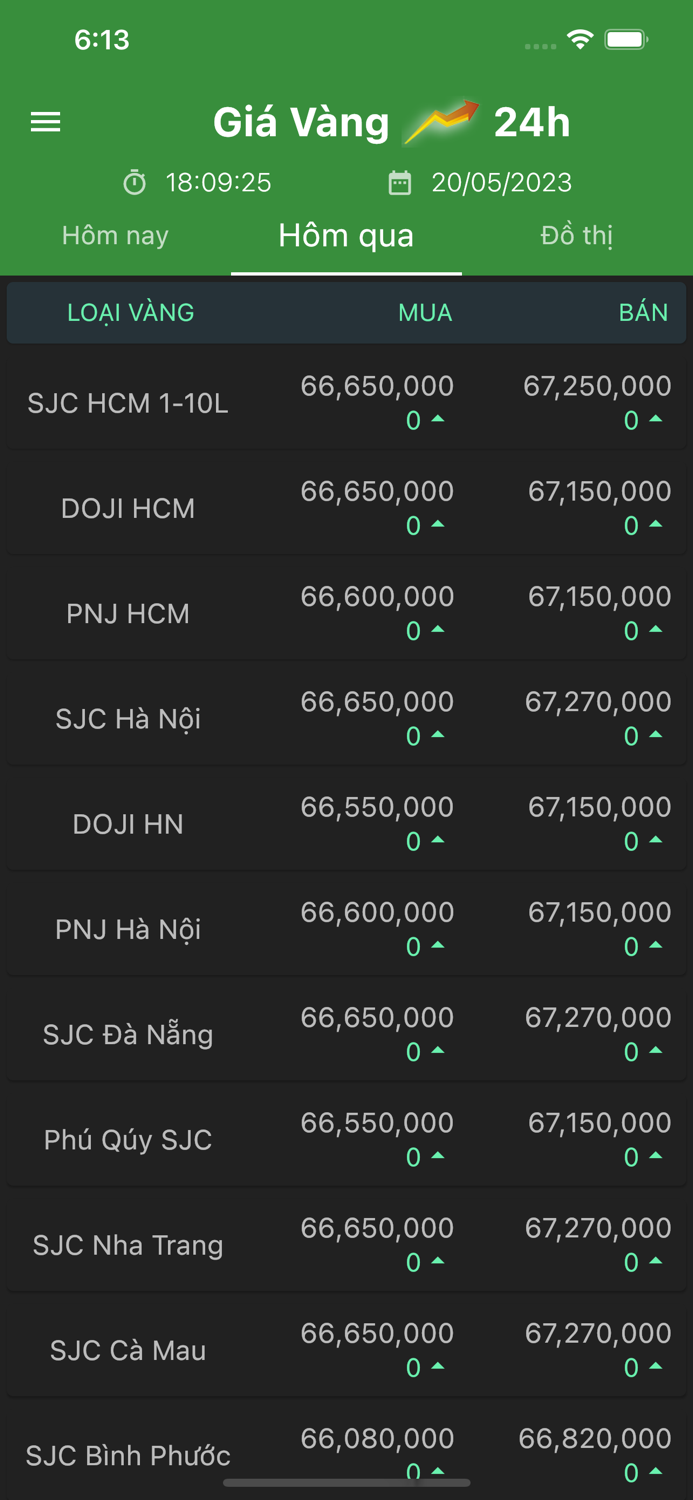Toggle the trend arrow under DOJI HCM sell price
693x1500 pixels.
(x=655, y=525)
